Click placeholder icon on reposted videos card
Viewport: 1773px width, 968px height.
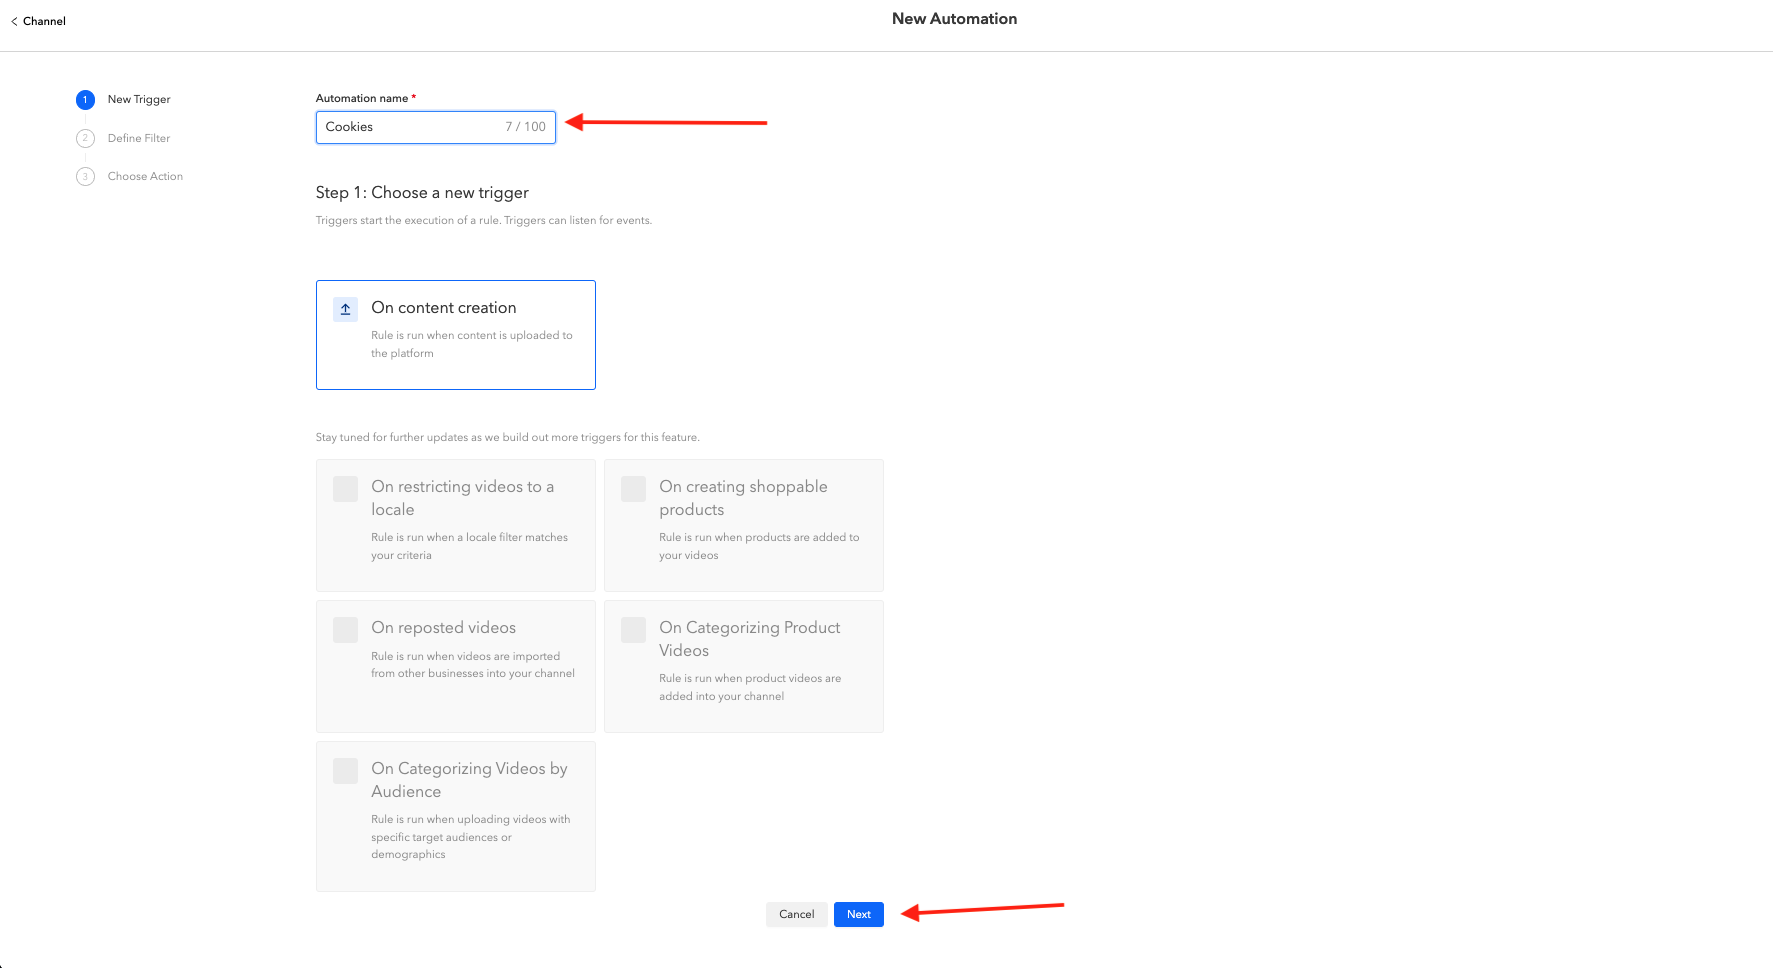click(x=345, y=630)
